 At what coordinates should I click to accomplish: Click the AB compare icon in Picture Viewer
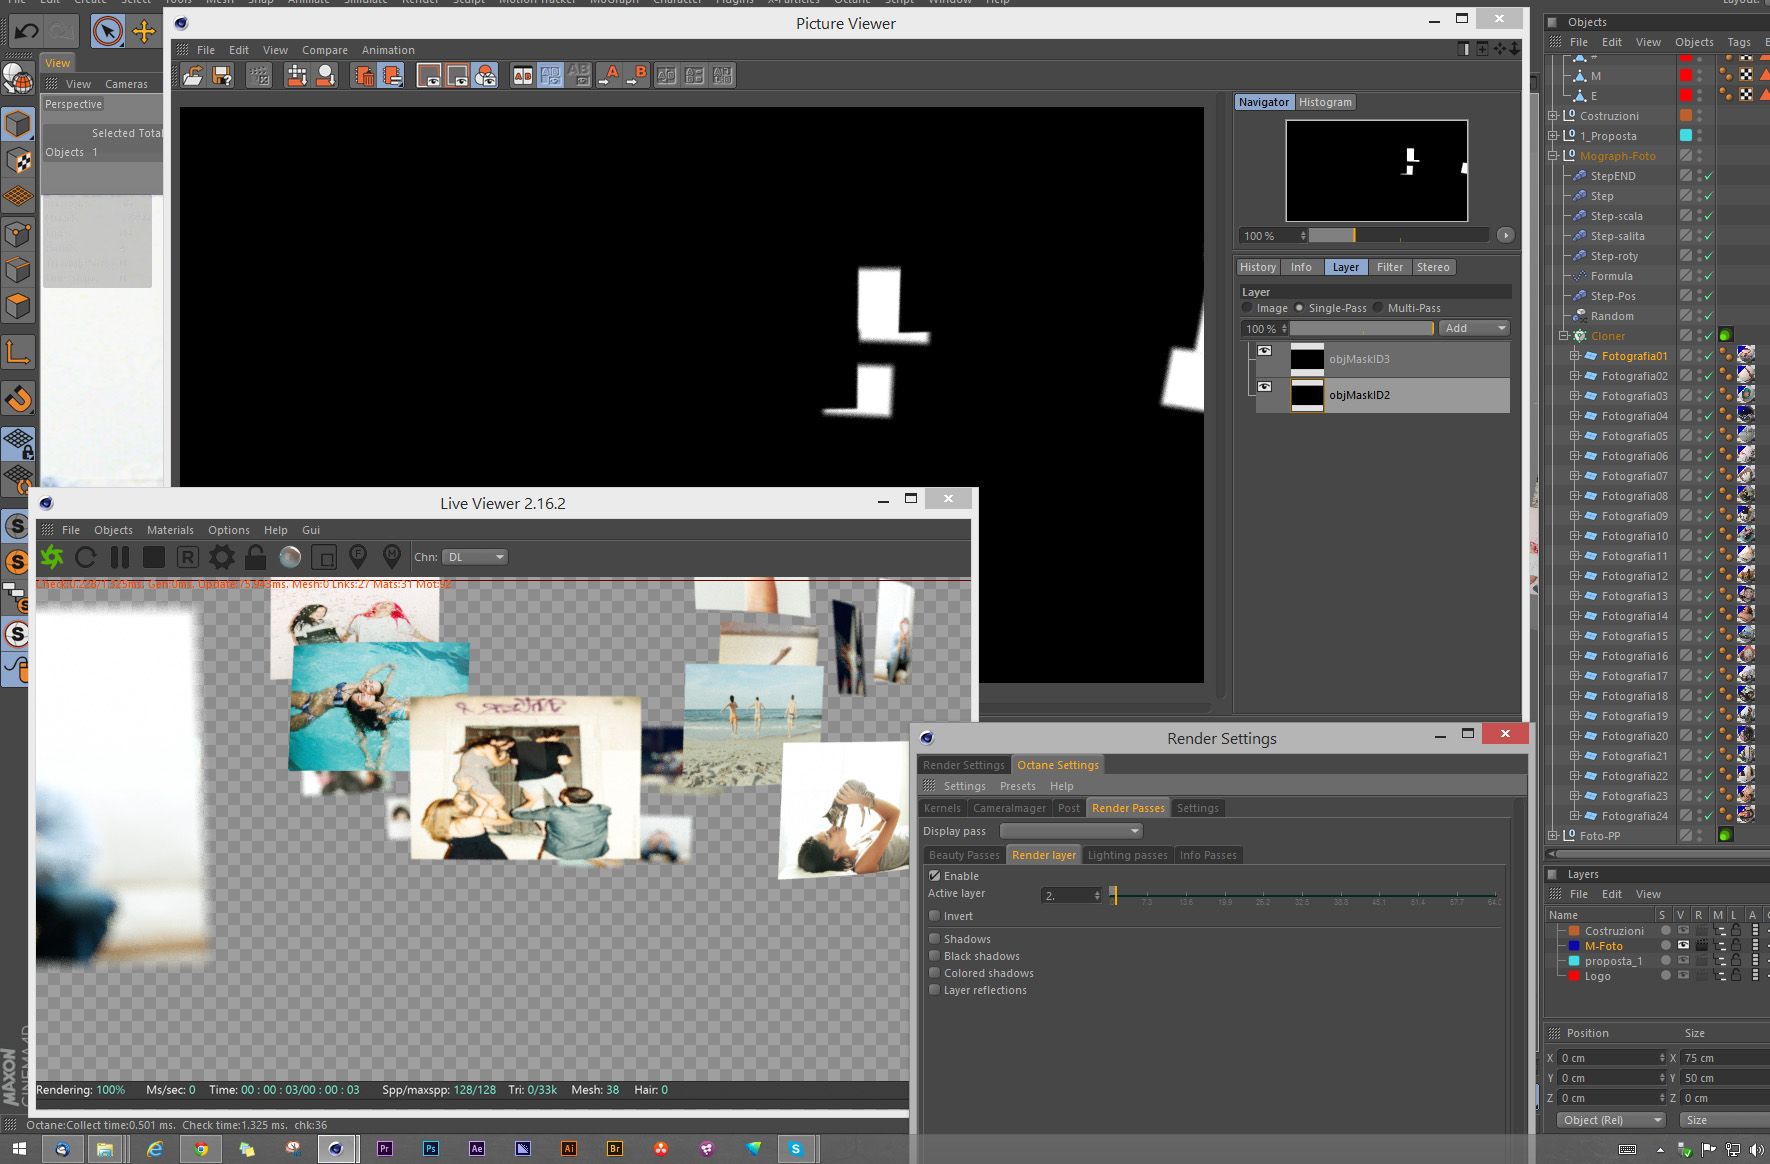point(523,75)
